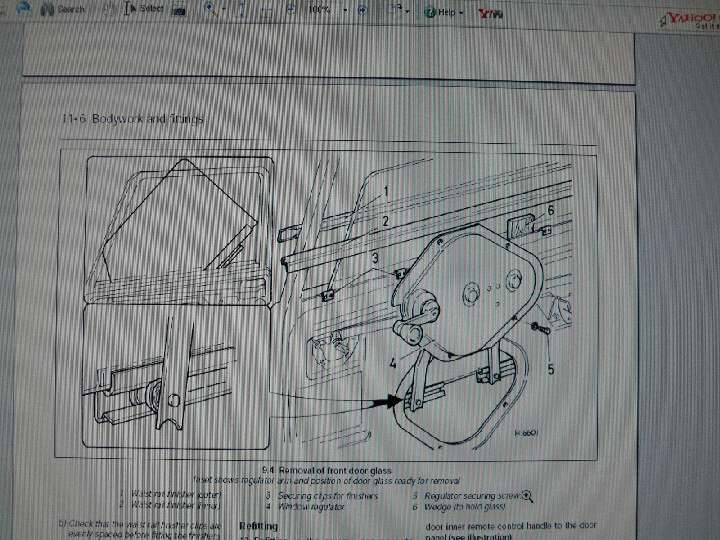Click the red Y! toolbar icon
Image resolution: width=720 pixels, height=540 pixels.
click(x=490, y=13)
